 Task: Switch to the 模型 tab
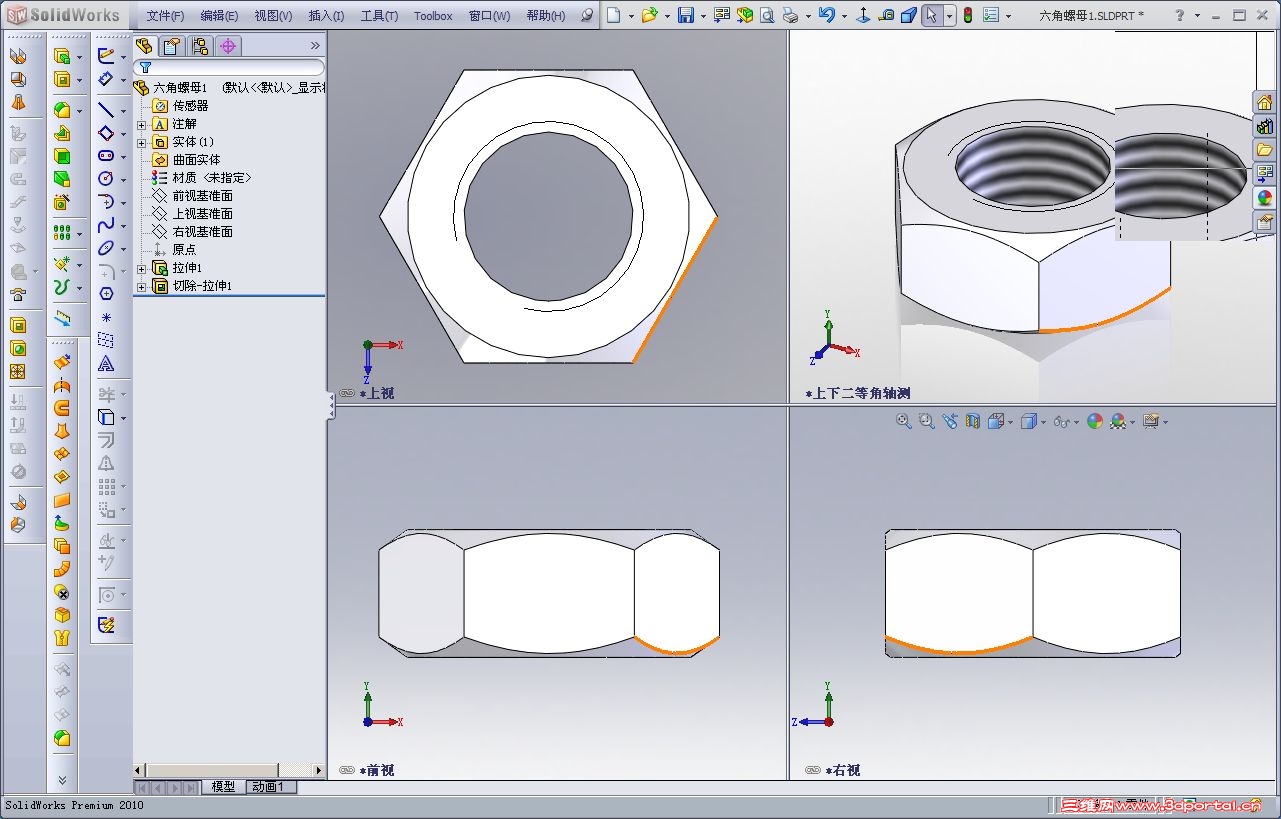coord(223,787)
